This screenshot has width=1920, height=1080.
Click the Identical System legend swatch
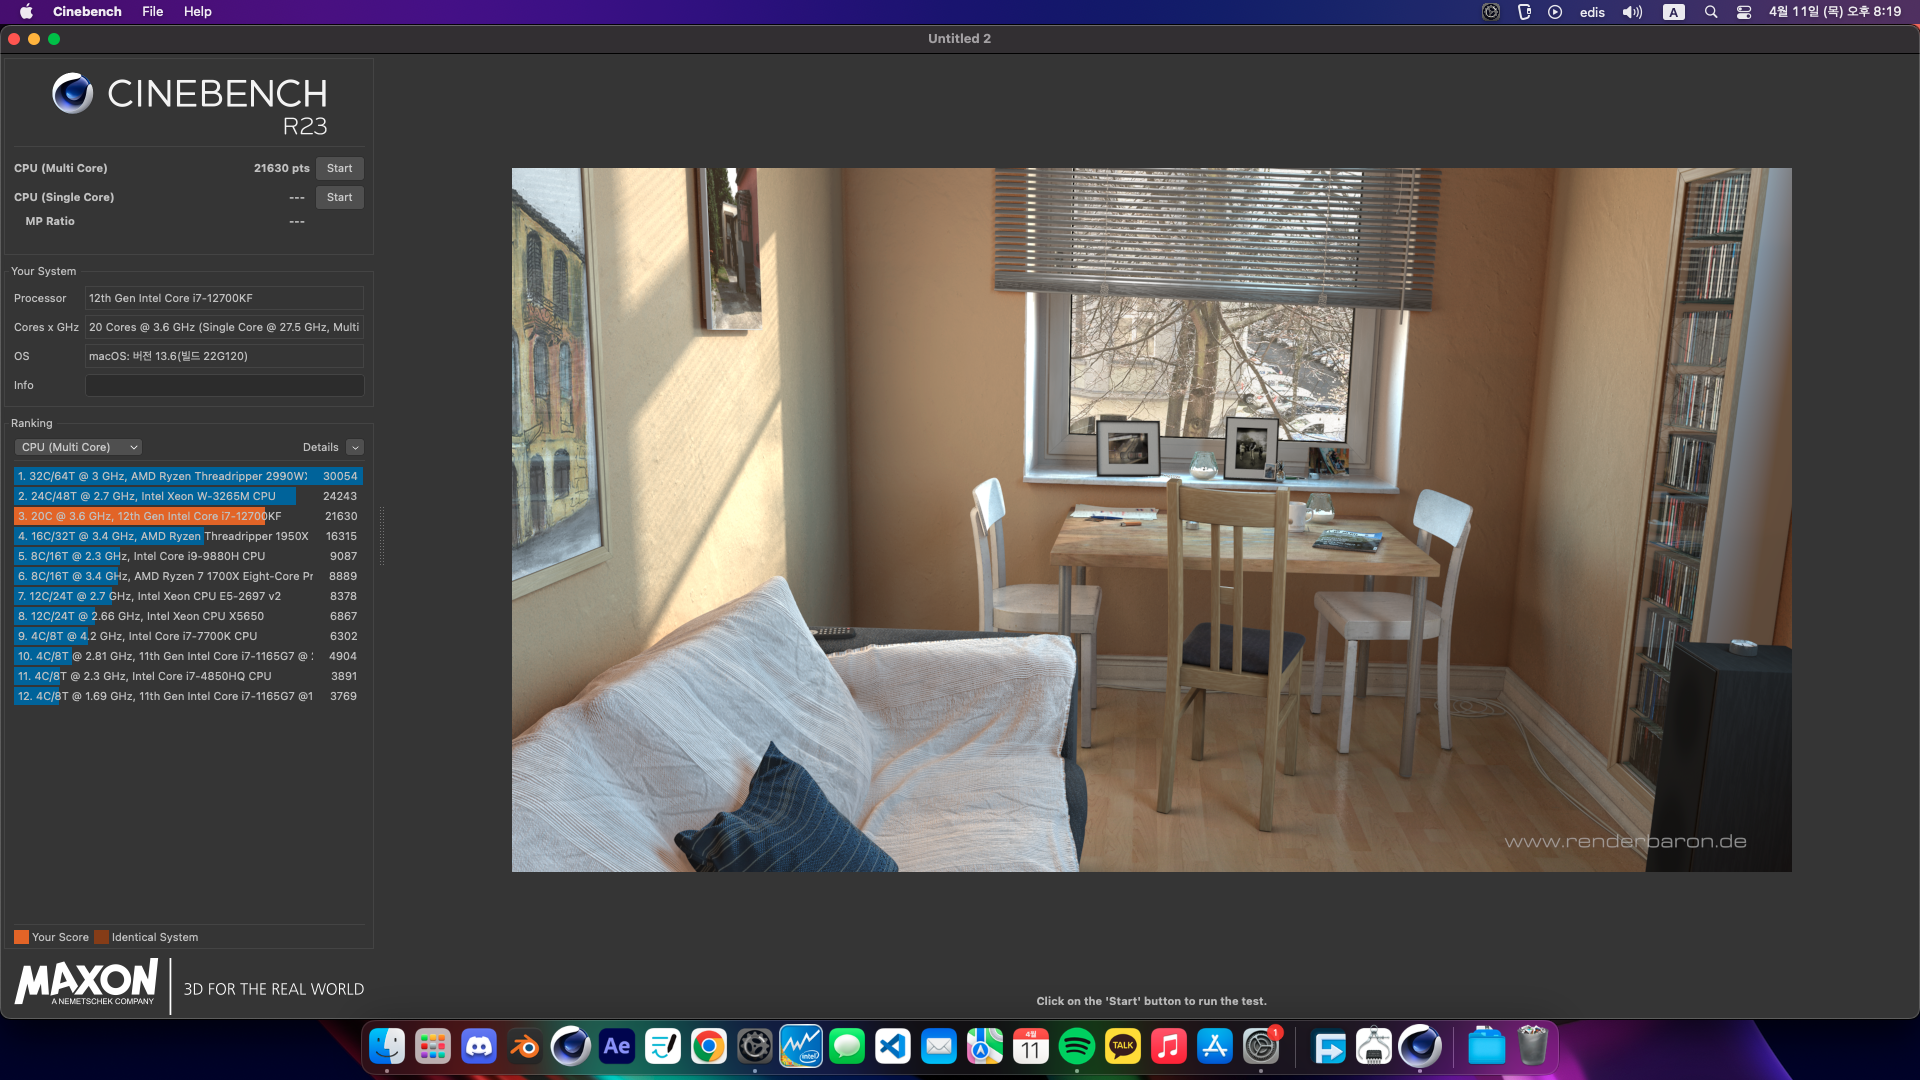(x=101, y=937)
